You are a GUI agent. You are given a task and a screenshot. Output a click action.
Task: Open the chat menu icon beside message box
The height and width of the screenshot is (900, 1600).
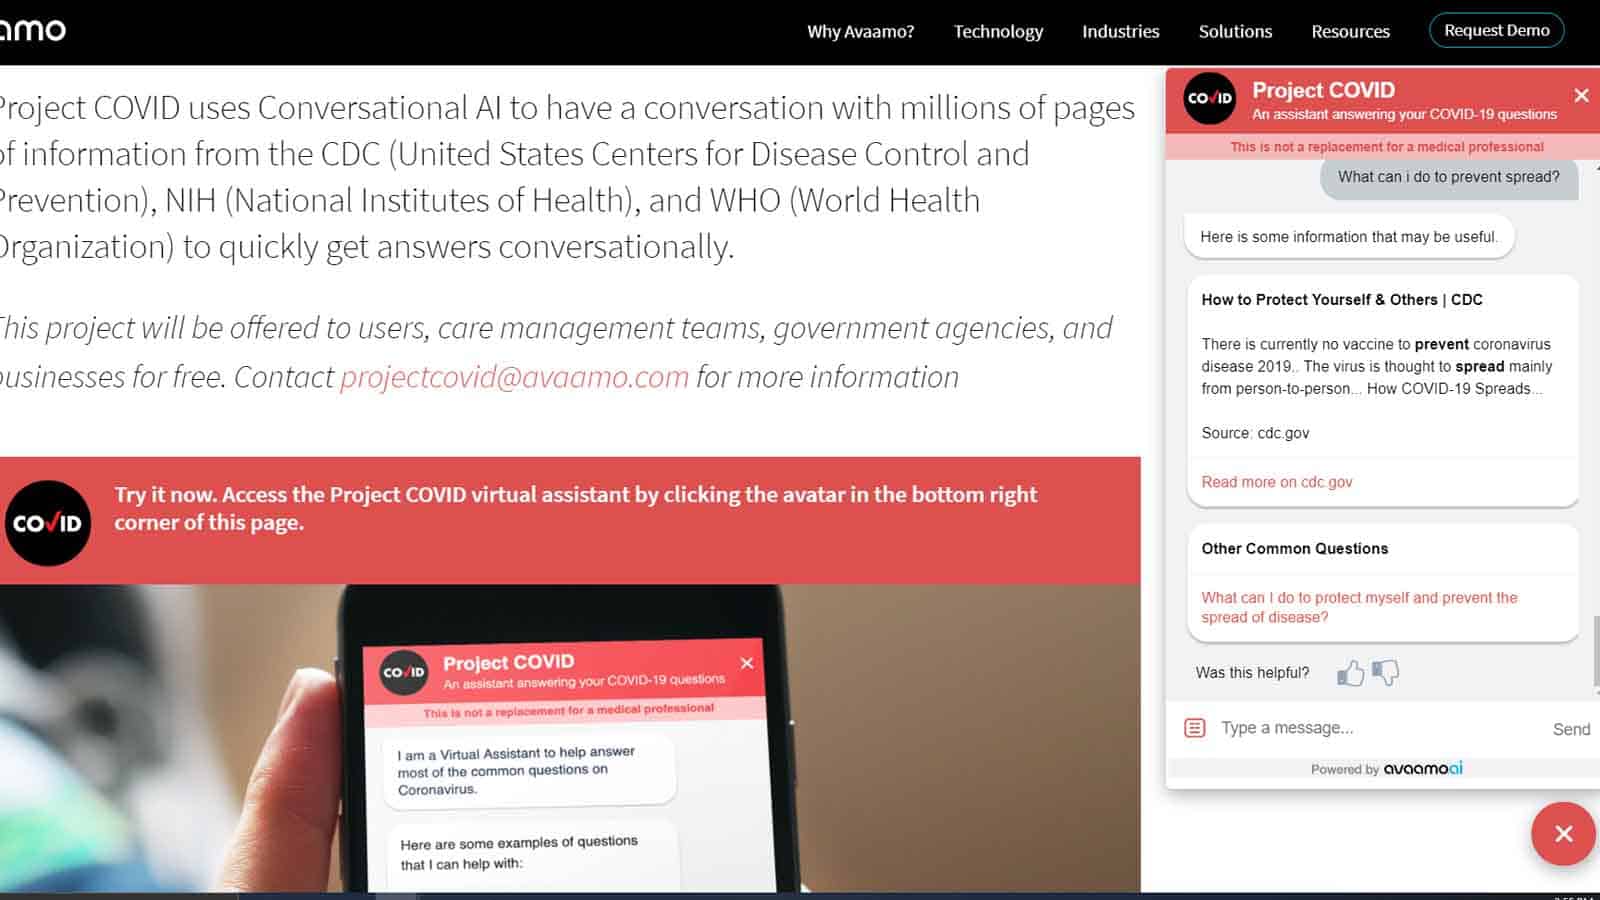point(1194,728)
